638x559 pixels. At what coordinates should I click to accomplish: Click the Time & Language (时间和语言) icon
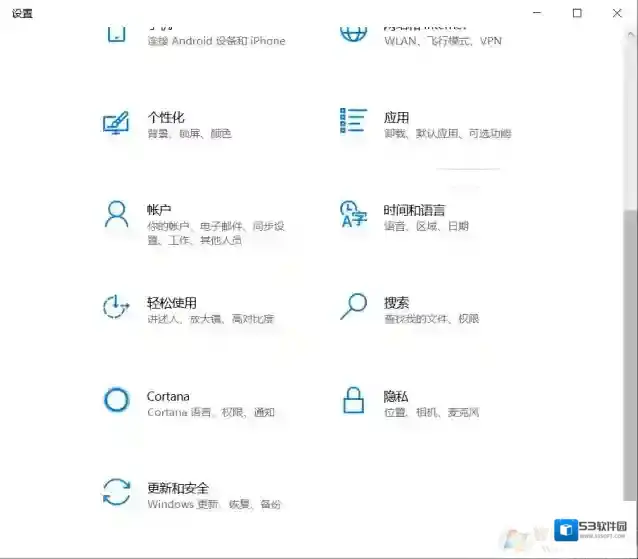click(x=354, y=214)
